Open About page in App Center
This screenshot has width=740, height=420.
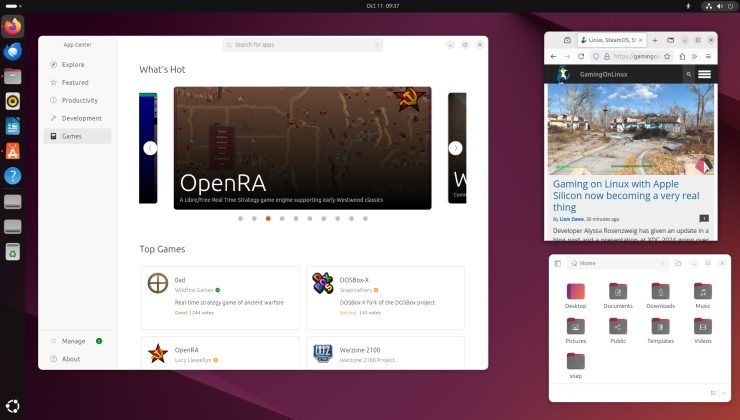(x=77, y=359)
